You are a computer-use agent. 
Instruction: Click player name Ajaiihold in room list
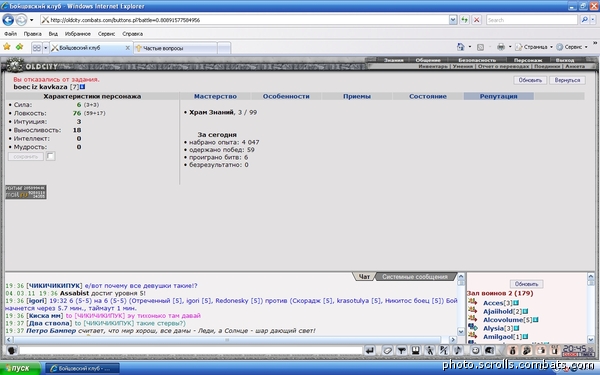(497, 311)
